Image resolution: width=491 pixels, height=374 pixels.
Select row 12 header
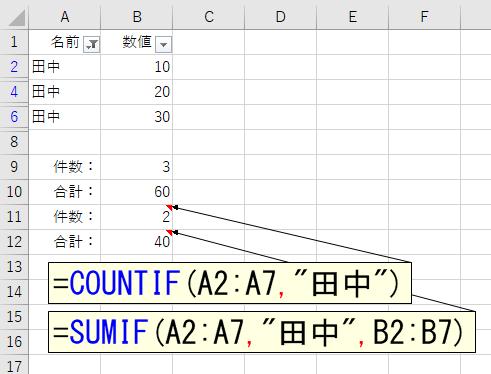[x=14, y=242]
